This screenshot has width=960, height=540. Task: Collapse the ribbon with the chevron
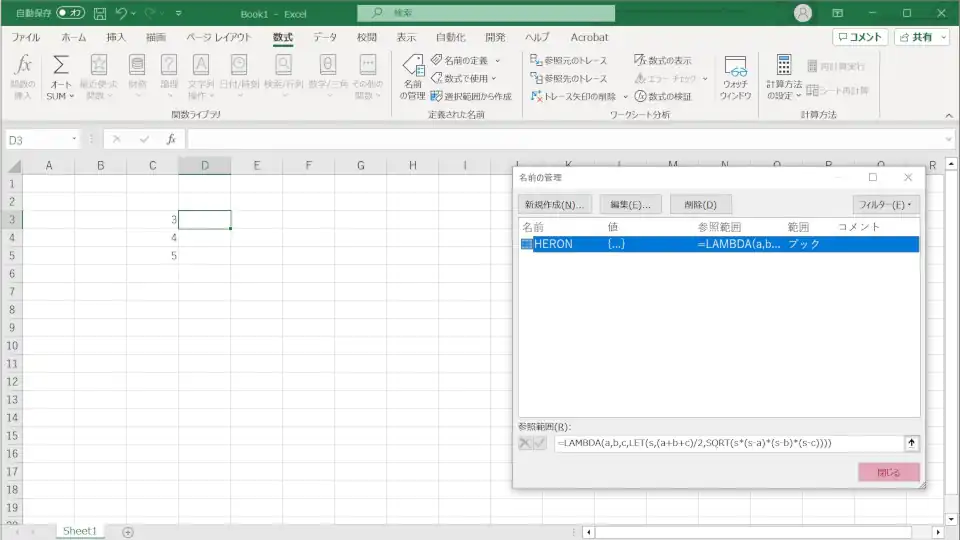949,115
